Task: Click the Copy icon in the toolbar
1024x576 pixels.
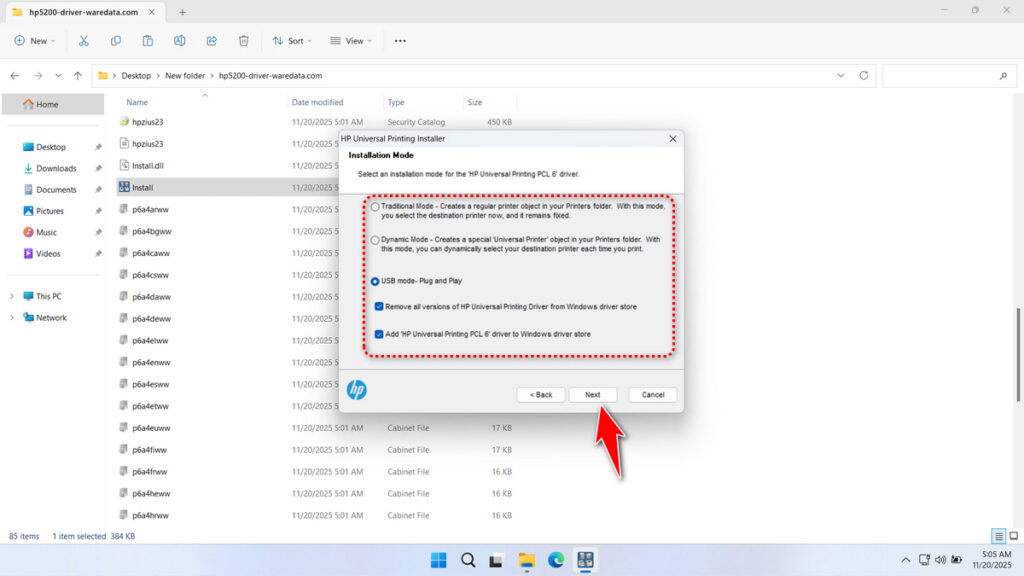Action: [115, 40]
